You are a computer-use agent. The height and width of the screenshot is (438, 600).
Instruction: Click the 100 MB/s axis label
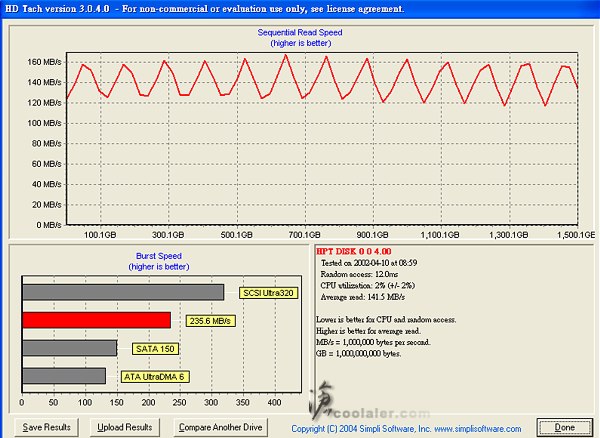44,123
